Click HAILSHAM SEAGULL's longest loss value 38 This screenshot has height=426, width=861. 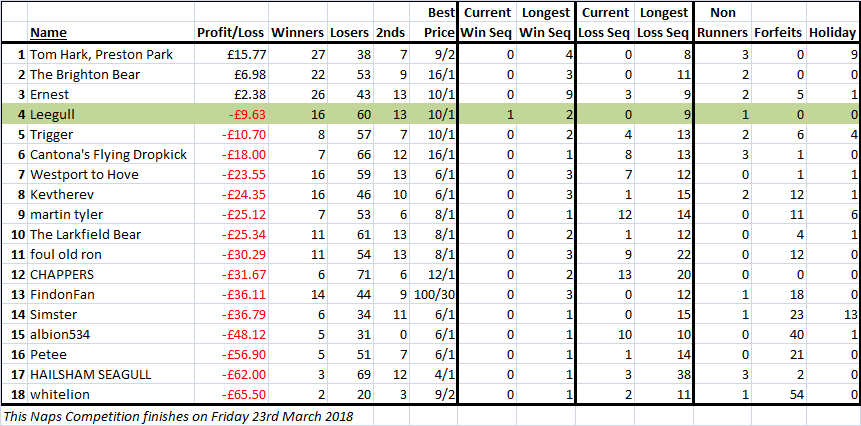[679, 375]
